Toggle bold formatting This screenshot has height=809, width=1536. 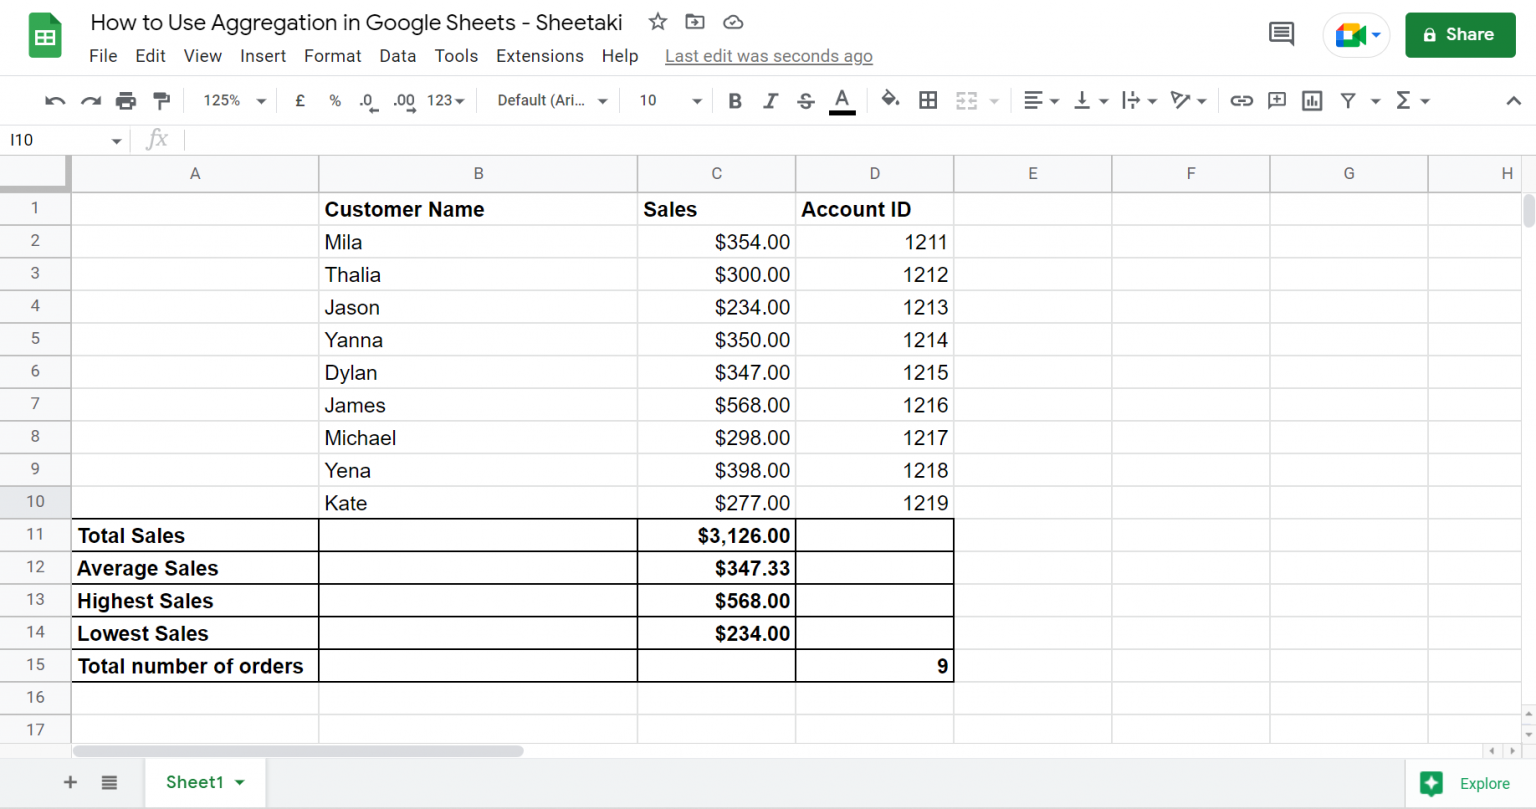(735, 100)
